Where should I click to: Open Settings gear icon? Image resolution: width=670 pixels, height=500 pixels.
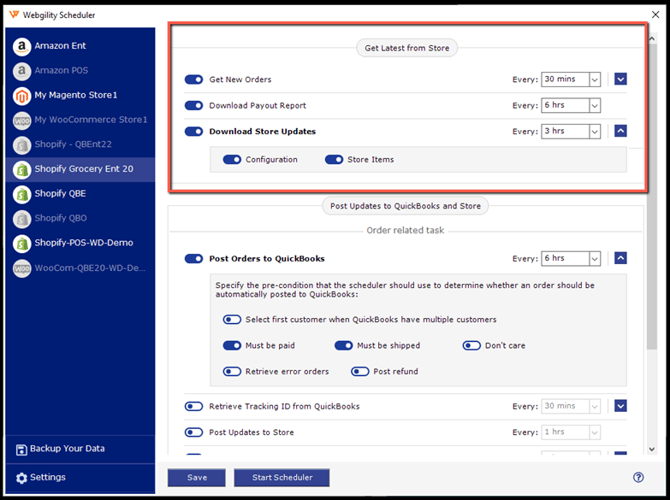pyautogui.click(x=21, y=477)
